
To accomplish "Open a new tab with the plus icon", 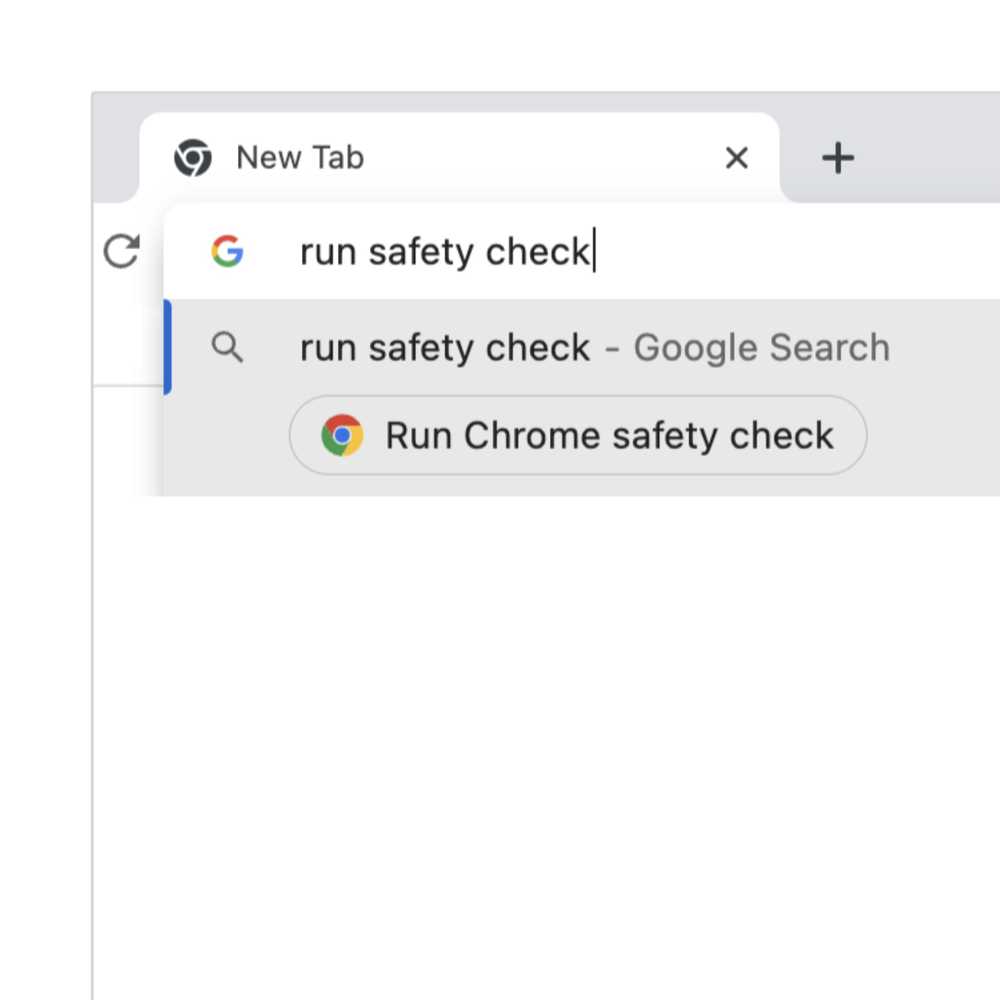I will point(838,157).
